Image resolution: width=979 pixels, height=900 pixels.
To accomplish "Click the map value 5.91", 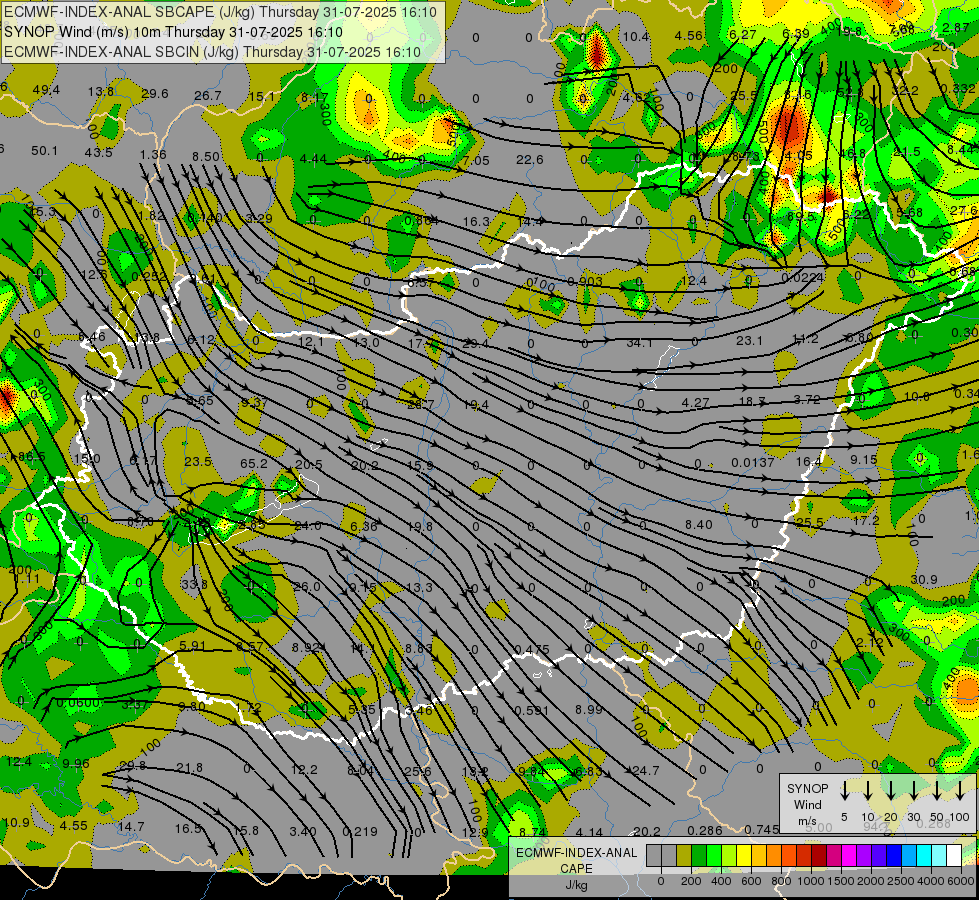I will coord(192,645).
